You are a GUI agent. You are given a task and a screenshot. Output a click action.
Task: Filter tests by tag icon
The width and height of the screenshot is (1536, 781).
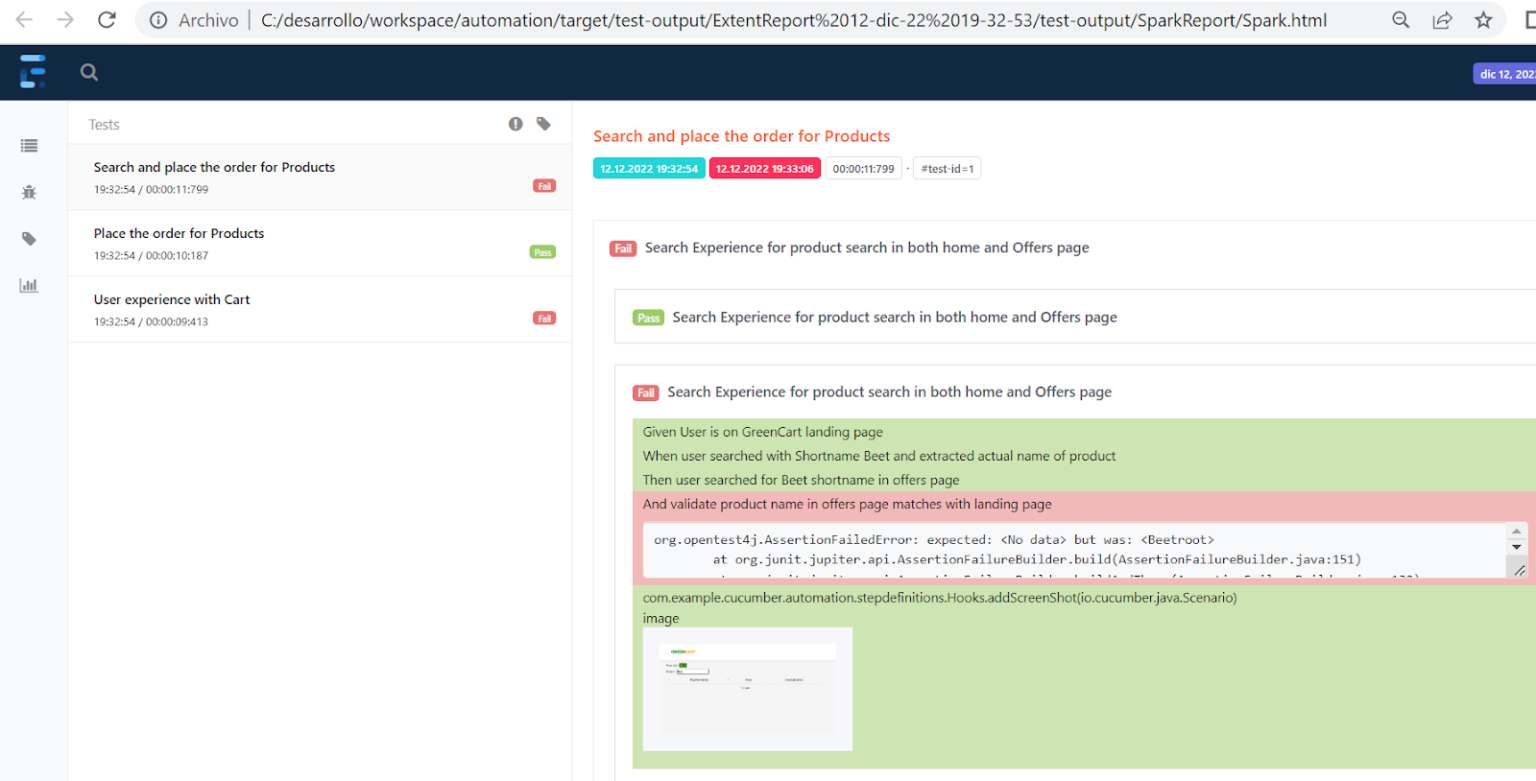coord(543,124)
